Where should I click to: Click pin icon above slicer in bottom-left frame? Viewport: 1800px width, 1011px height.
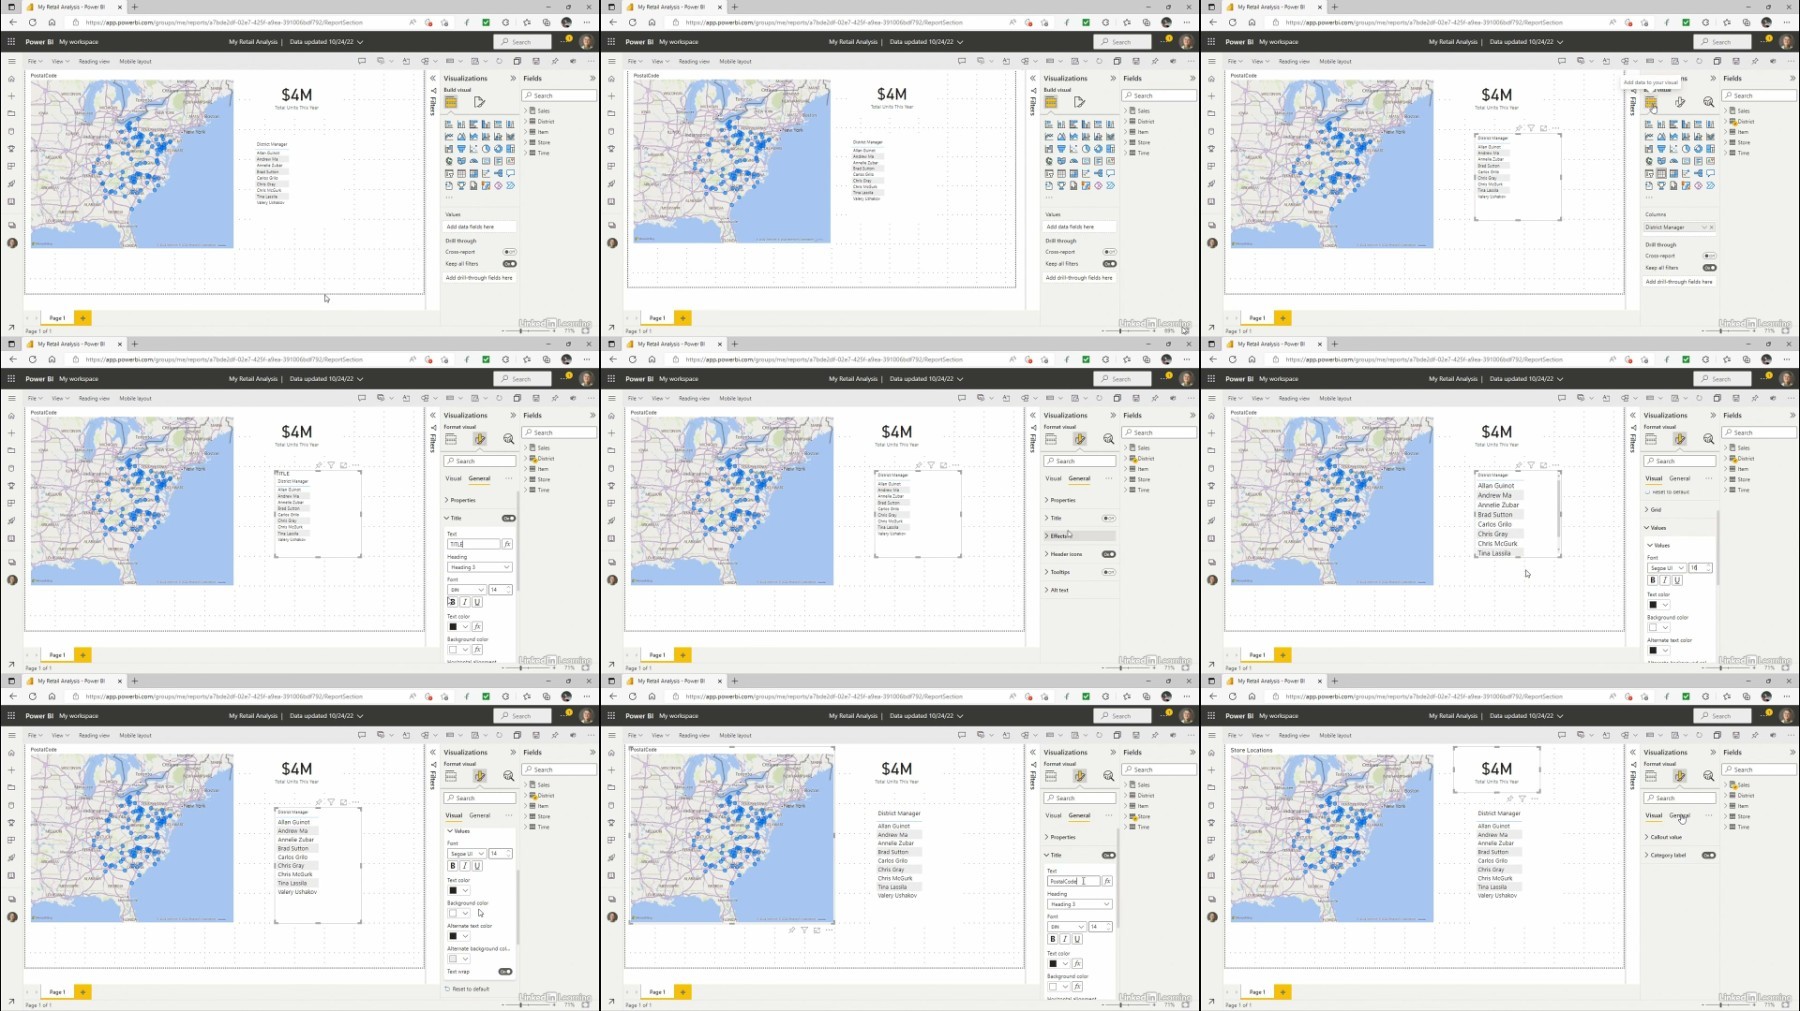click(319, 802)
